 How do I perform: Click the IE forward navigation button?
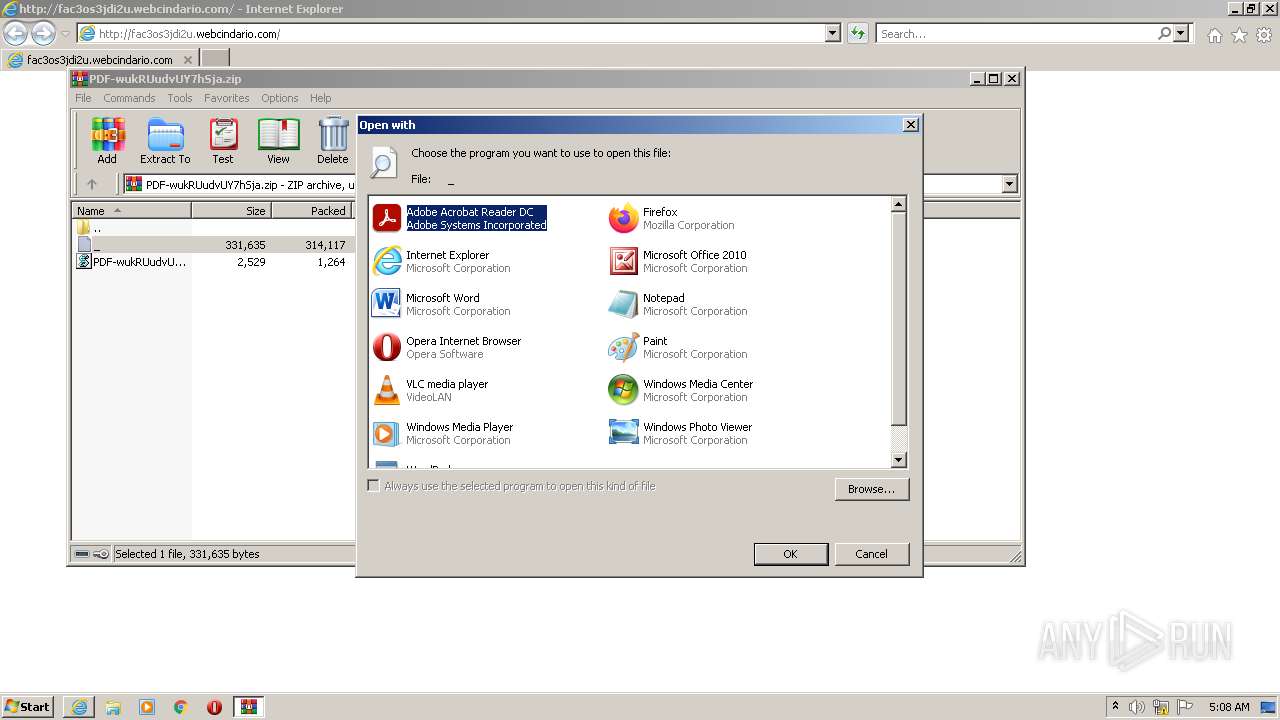[x=43, y=33]
